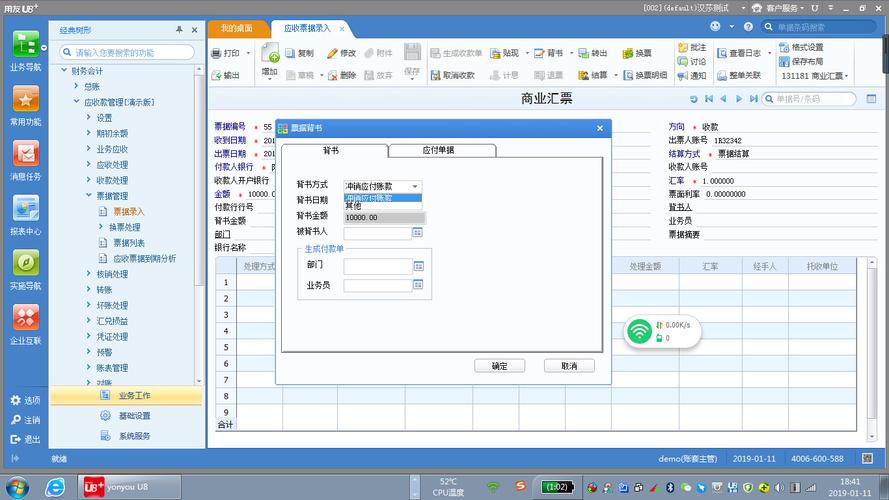Open the 业务导航 sidebar icon
Viewport: 889px width, 500px height.
26,45
